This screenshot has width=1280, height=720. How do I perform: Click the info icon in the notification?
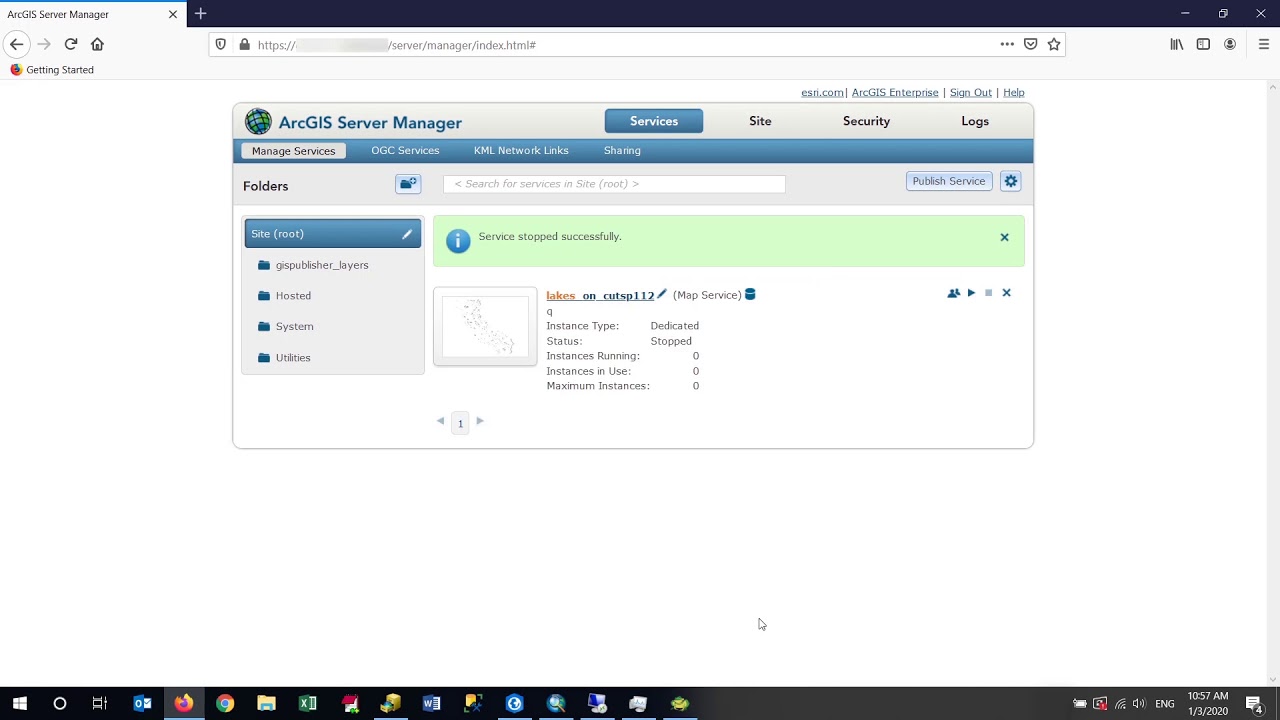(458, 241)
